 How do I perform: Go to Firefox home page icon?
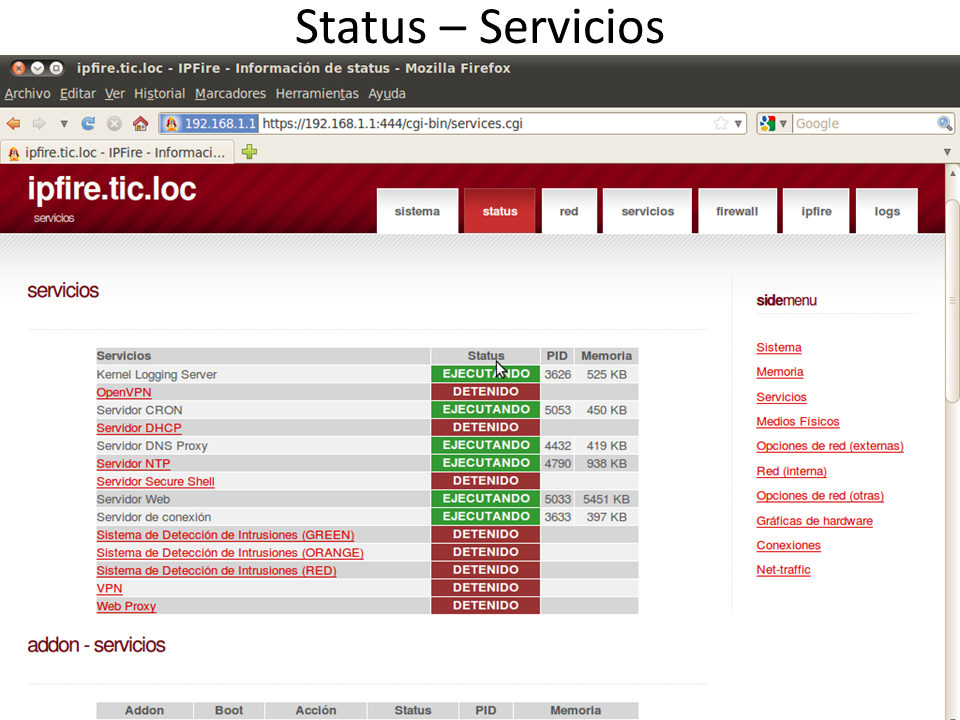(x=140, y=124)
